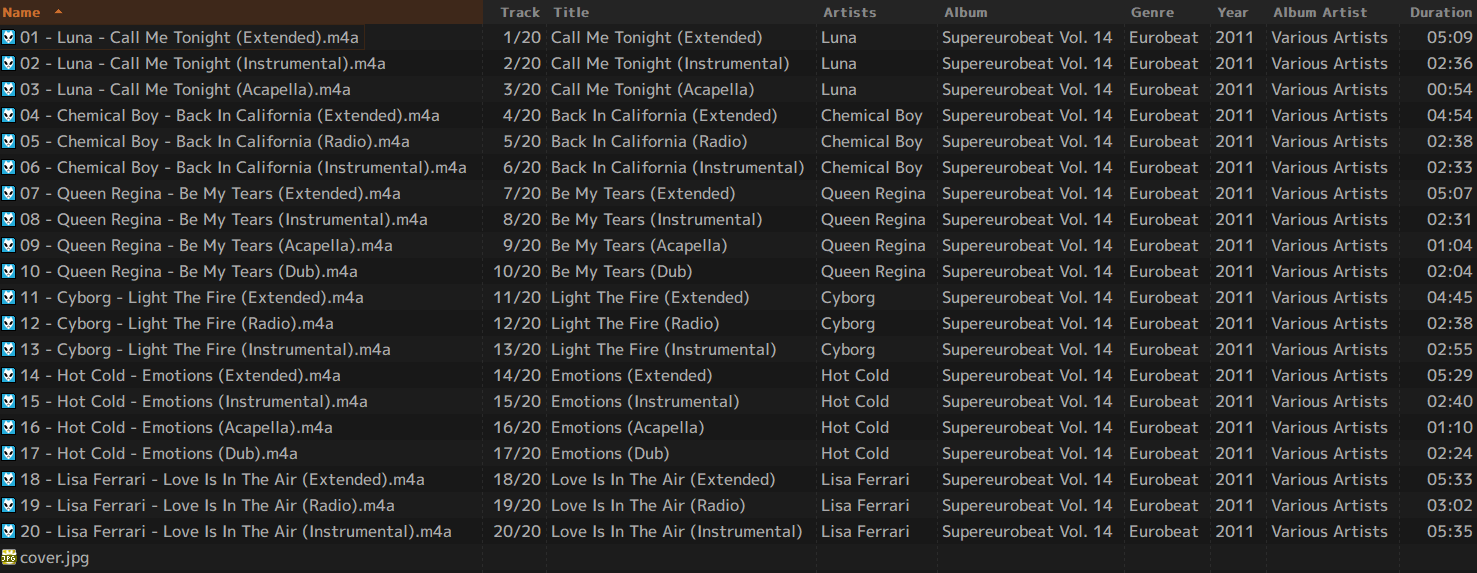Image resolution: width=1477 pixels, height=573 pixels.
Task: Select the cover.jpg file name
Action: click(54, 558)
